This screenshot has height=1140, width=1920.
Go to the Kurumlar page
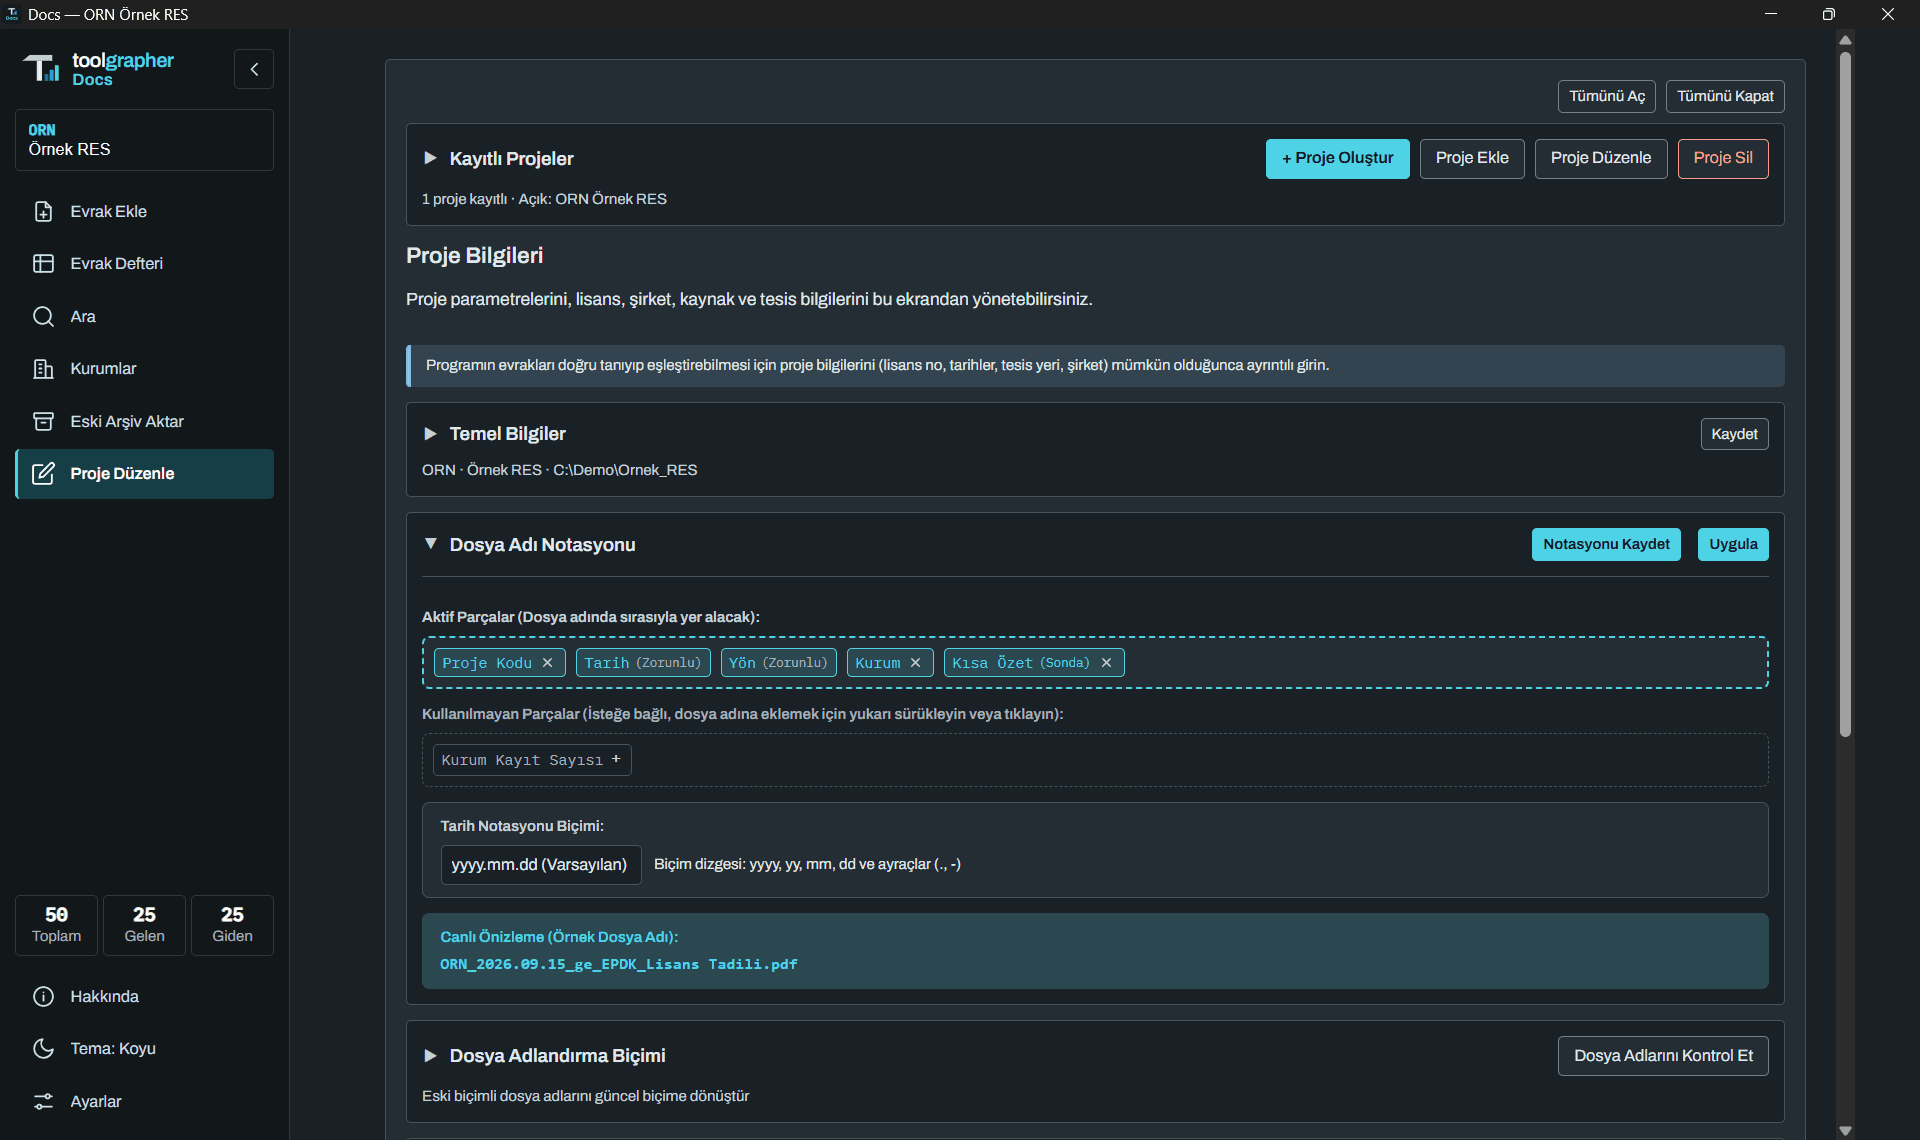point(144,368)
